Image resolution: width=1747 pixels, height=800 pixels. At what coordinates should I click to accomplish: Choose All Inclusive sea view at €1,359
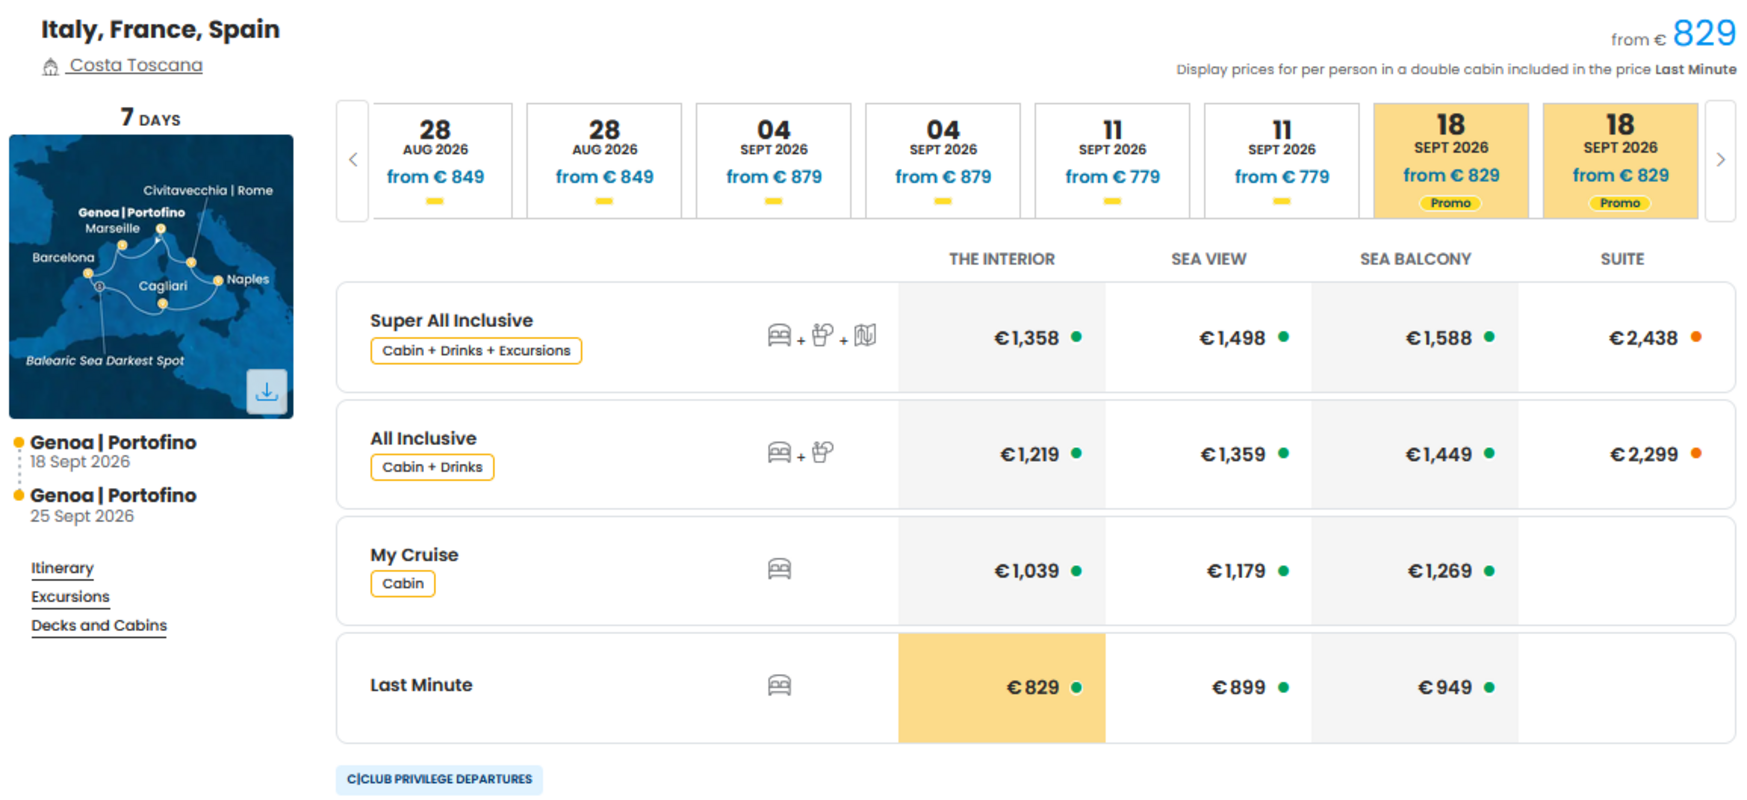[x=1208, y=454]
